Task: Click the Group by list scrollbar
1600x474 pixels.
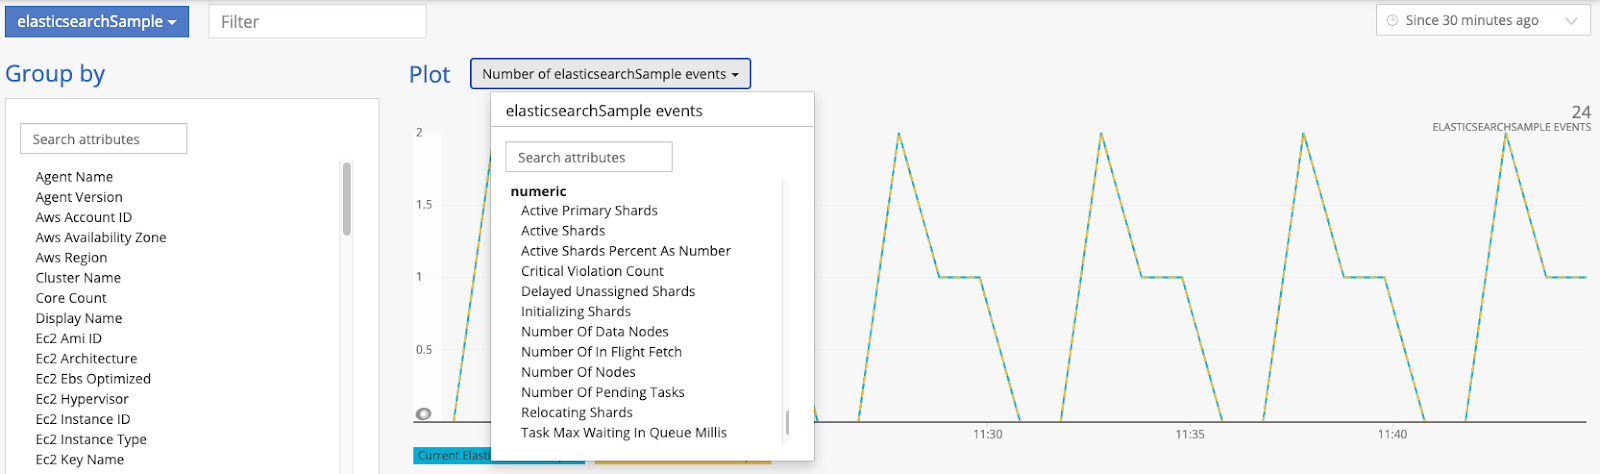Action: 347,198
